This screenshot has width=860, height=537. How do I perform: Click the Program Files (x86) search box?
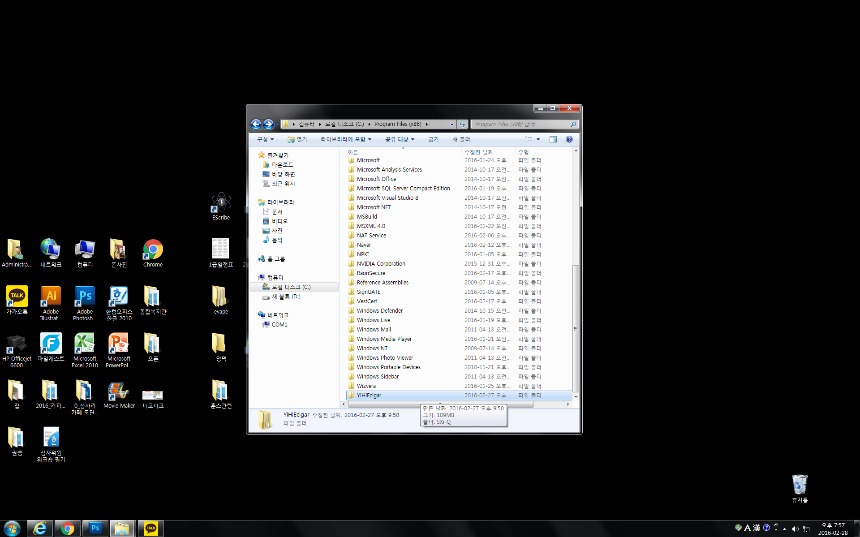(x=524, y=125)
